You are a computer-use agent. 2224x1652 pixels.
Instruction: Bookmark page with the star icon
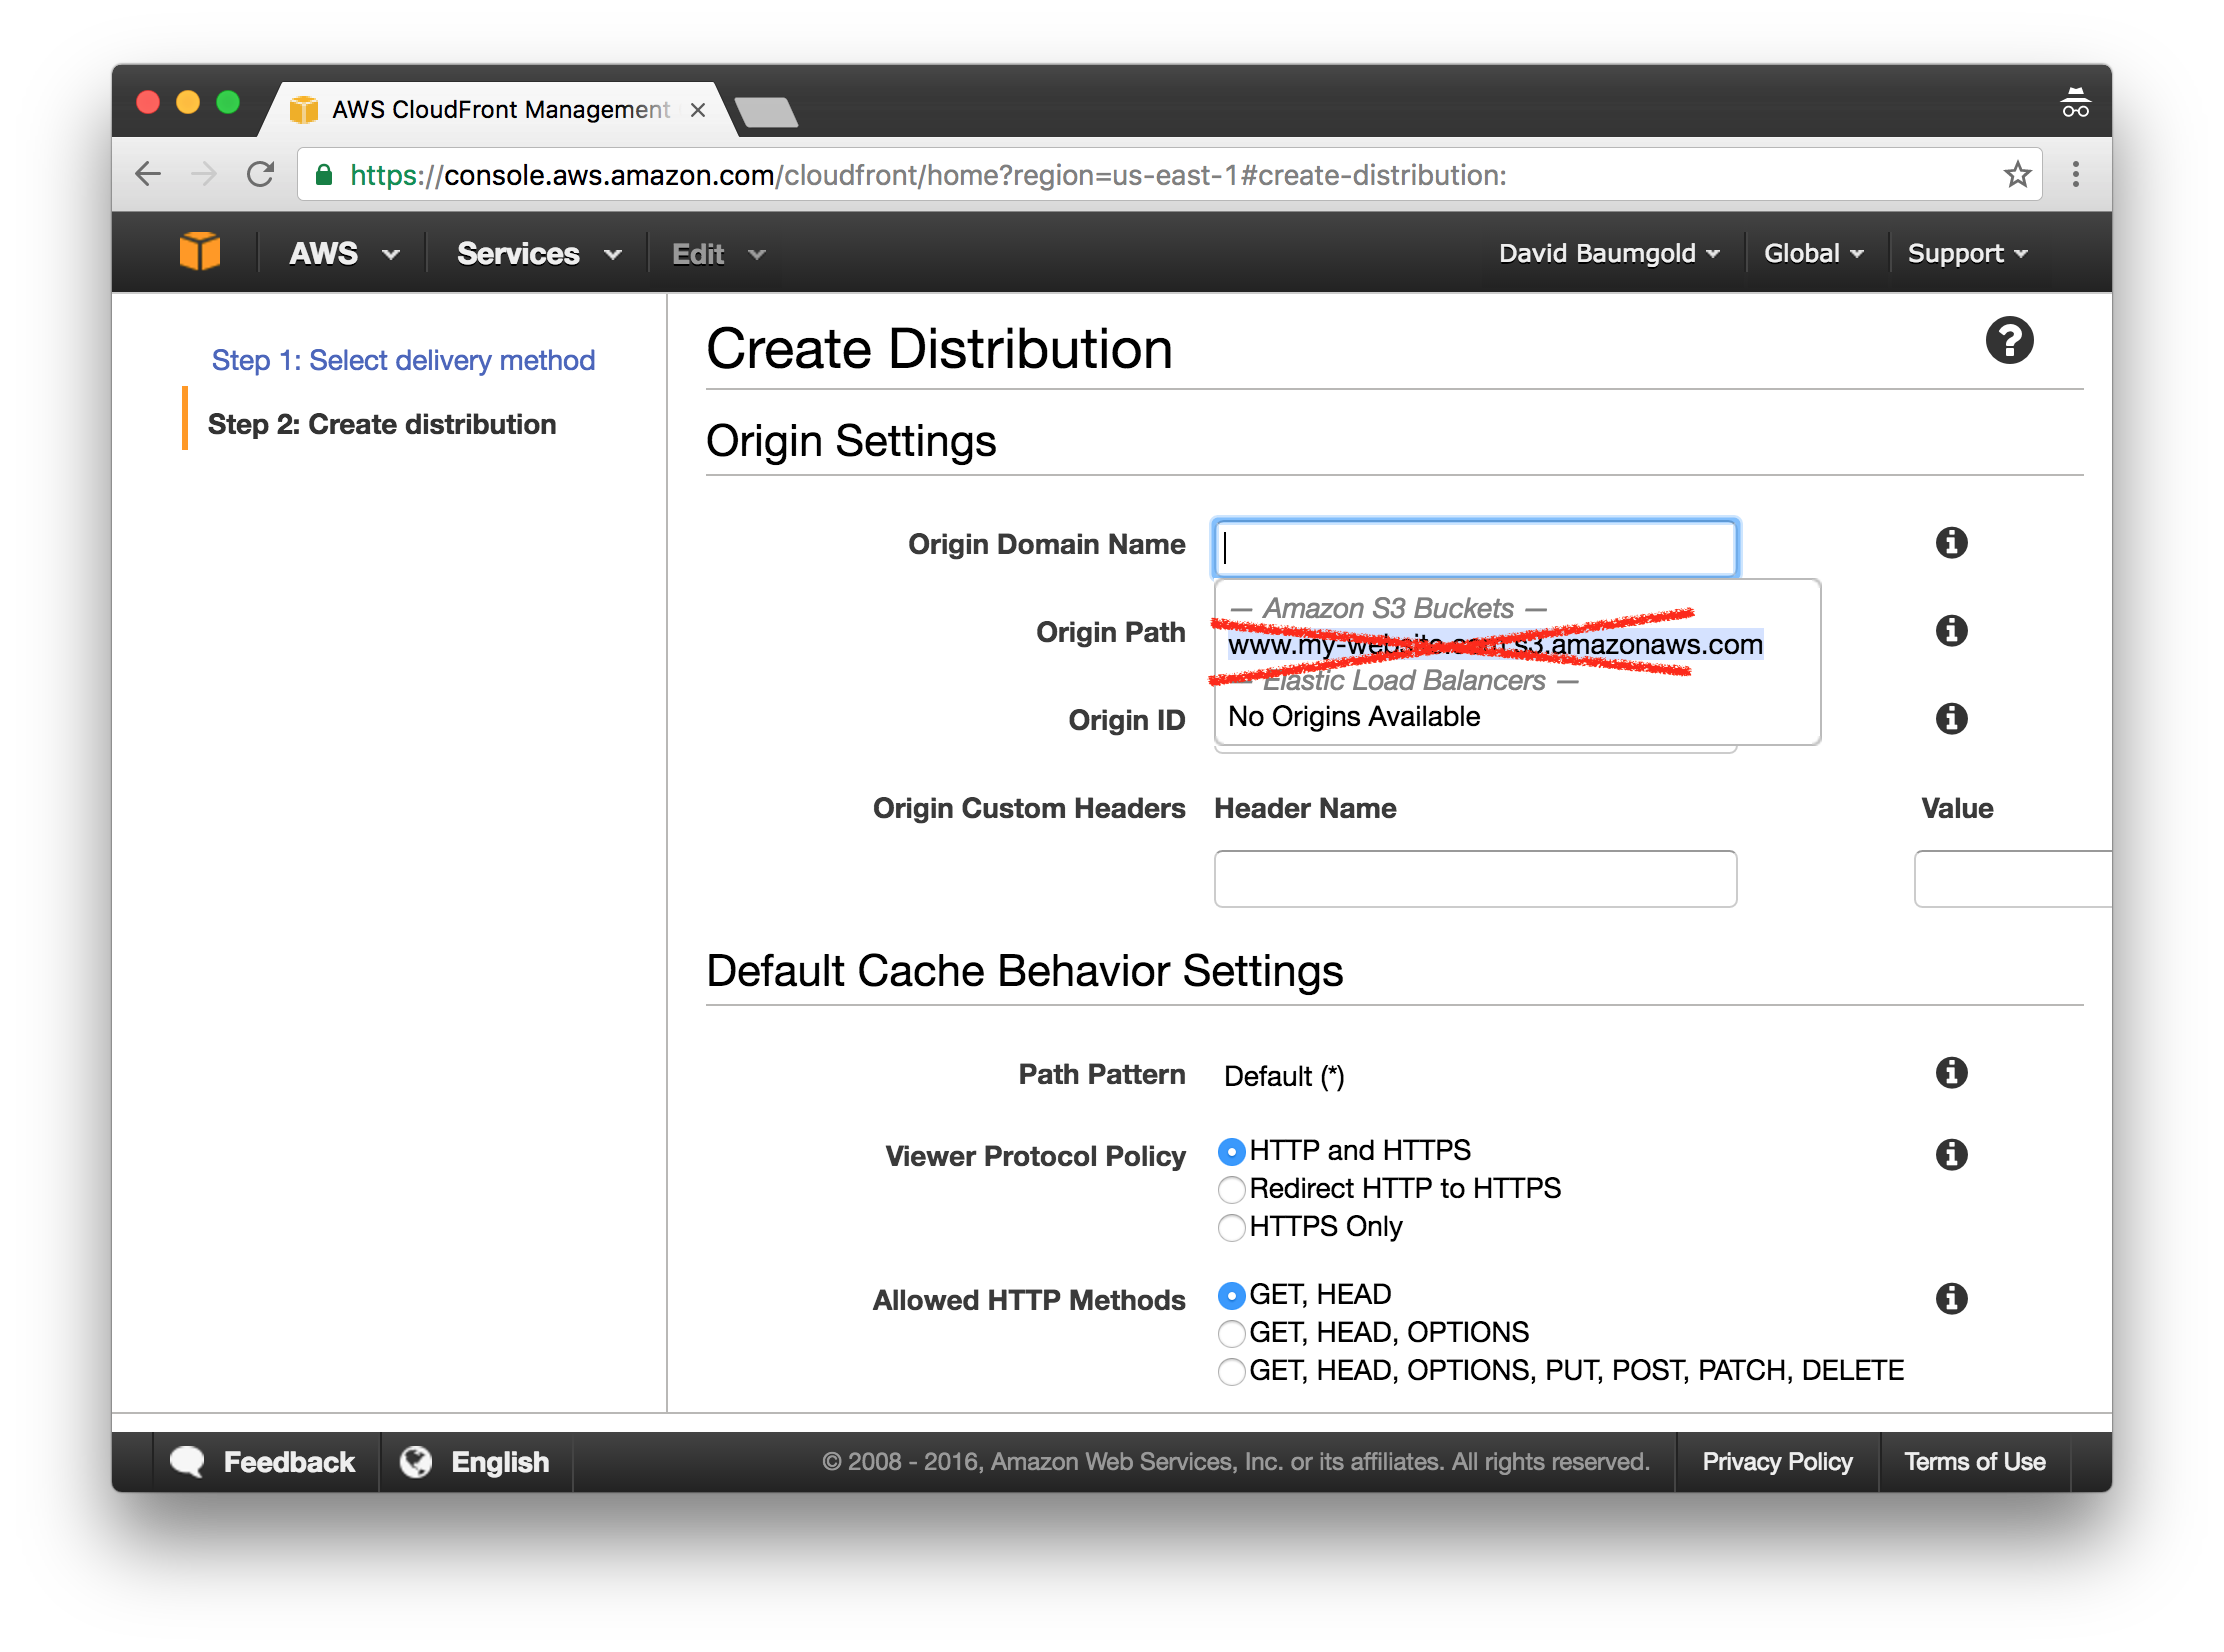[x=2017, y=175]
